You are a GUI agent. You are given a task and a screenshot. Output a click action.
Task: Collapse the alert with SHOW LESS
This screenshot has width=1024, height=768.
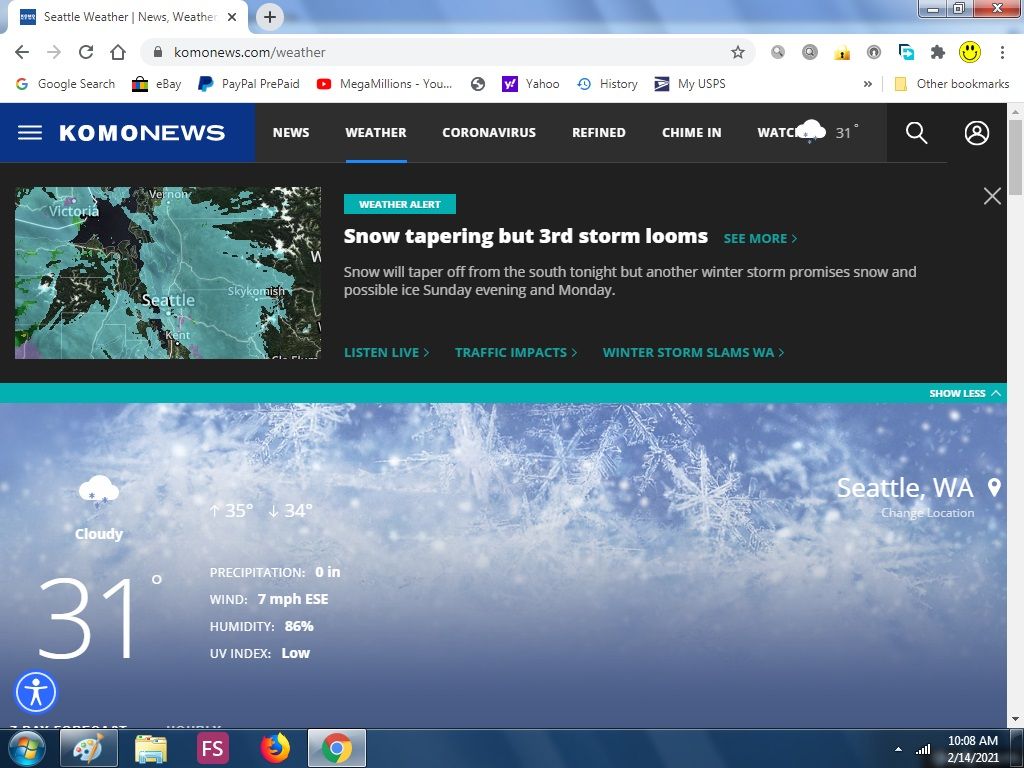(965, 393)
